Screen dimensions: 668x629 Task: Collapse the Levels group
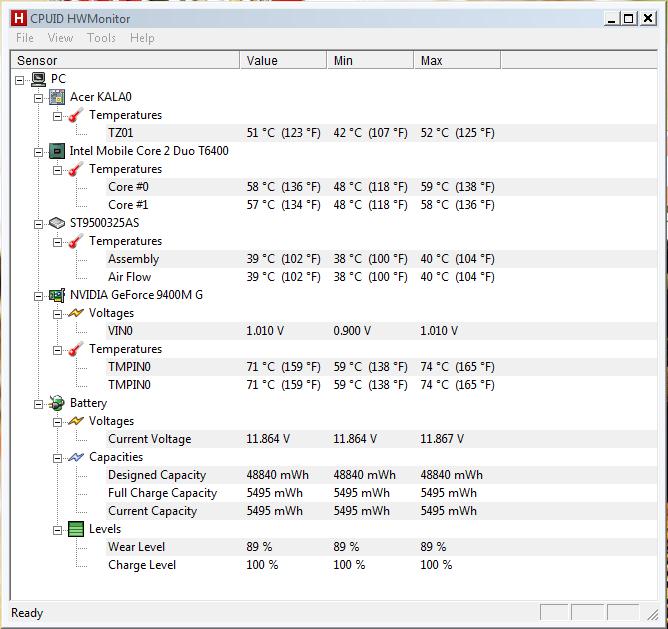click(57, 531)
